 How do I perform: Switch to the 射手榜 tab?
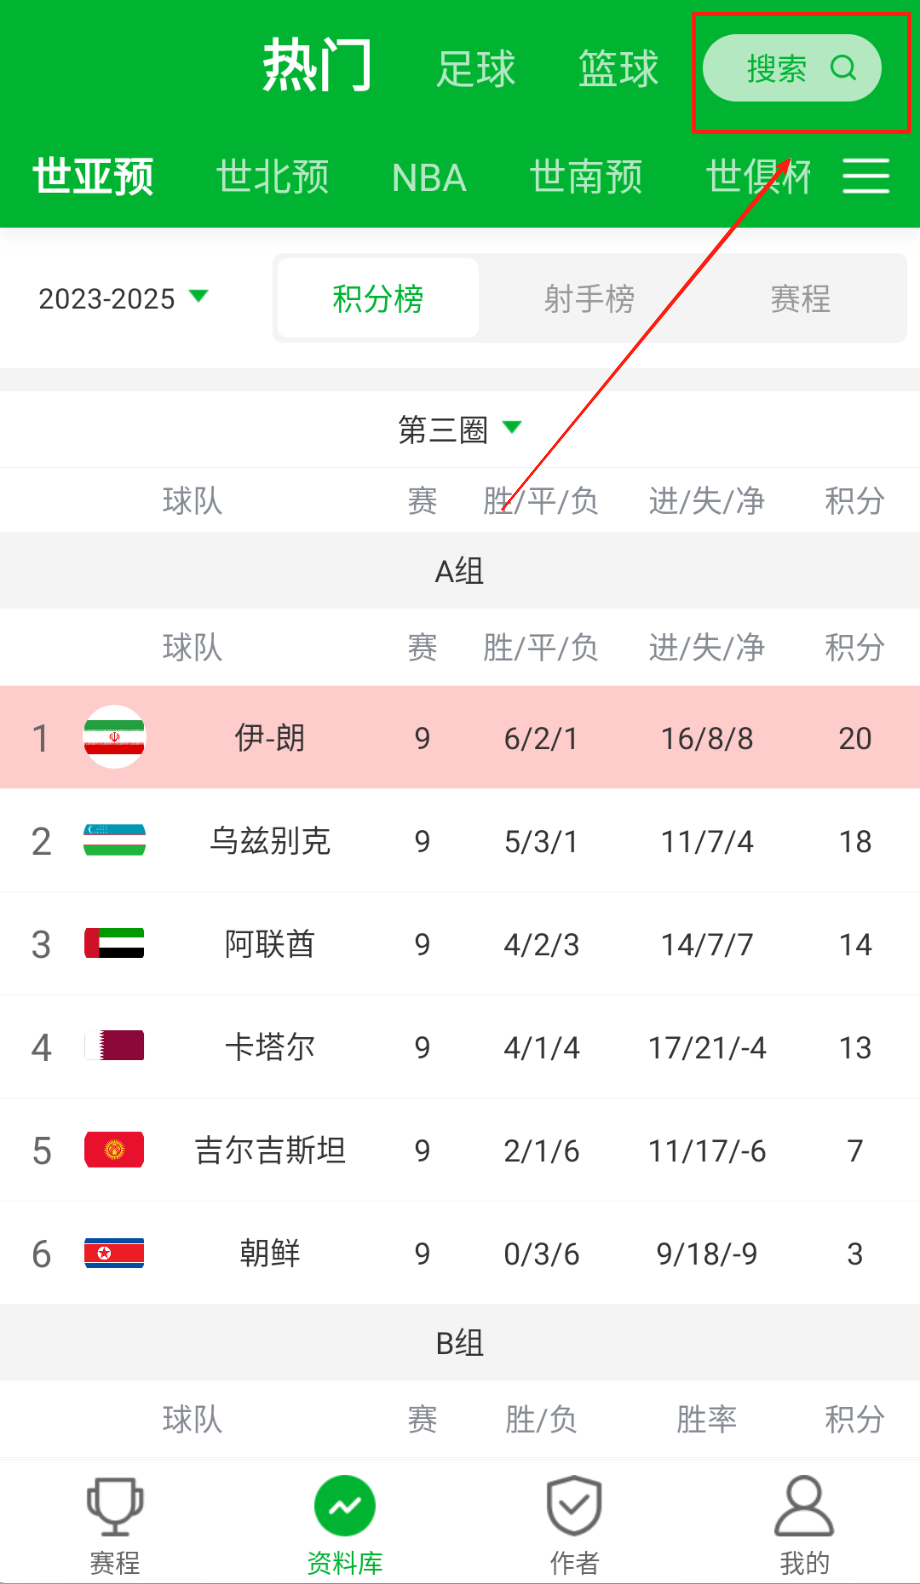[589, 298]
